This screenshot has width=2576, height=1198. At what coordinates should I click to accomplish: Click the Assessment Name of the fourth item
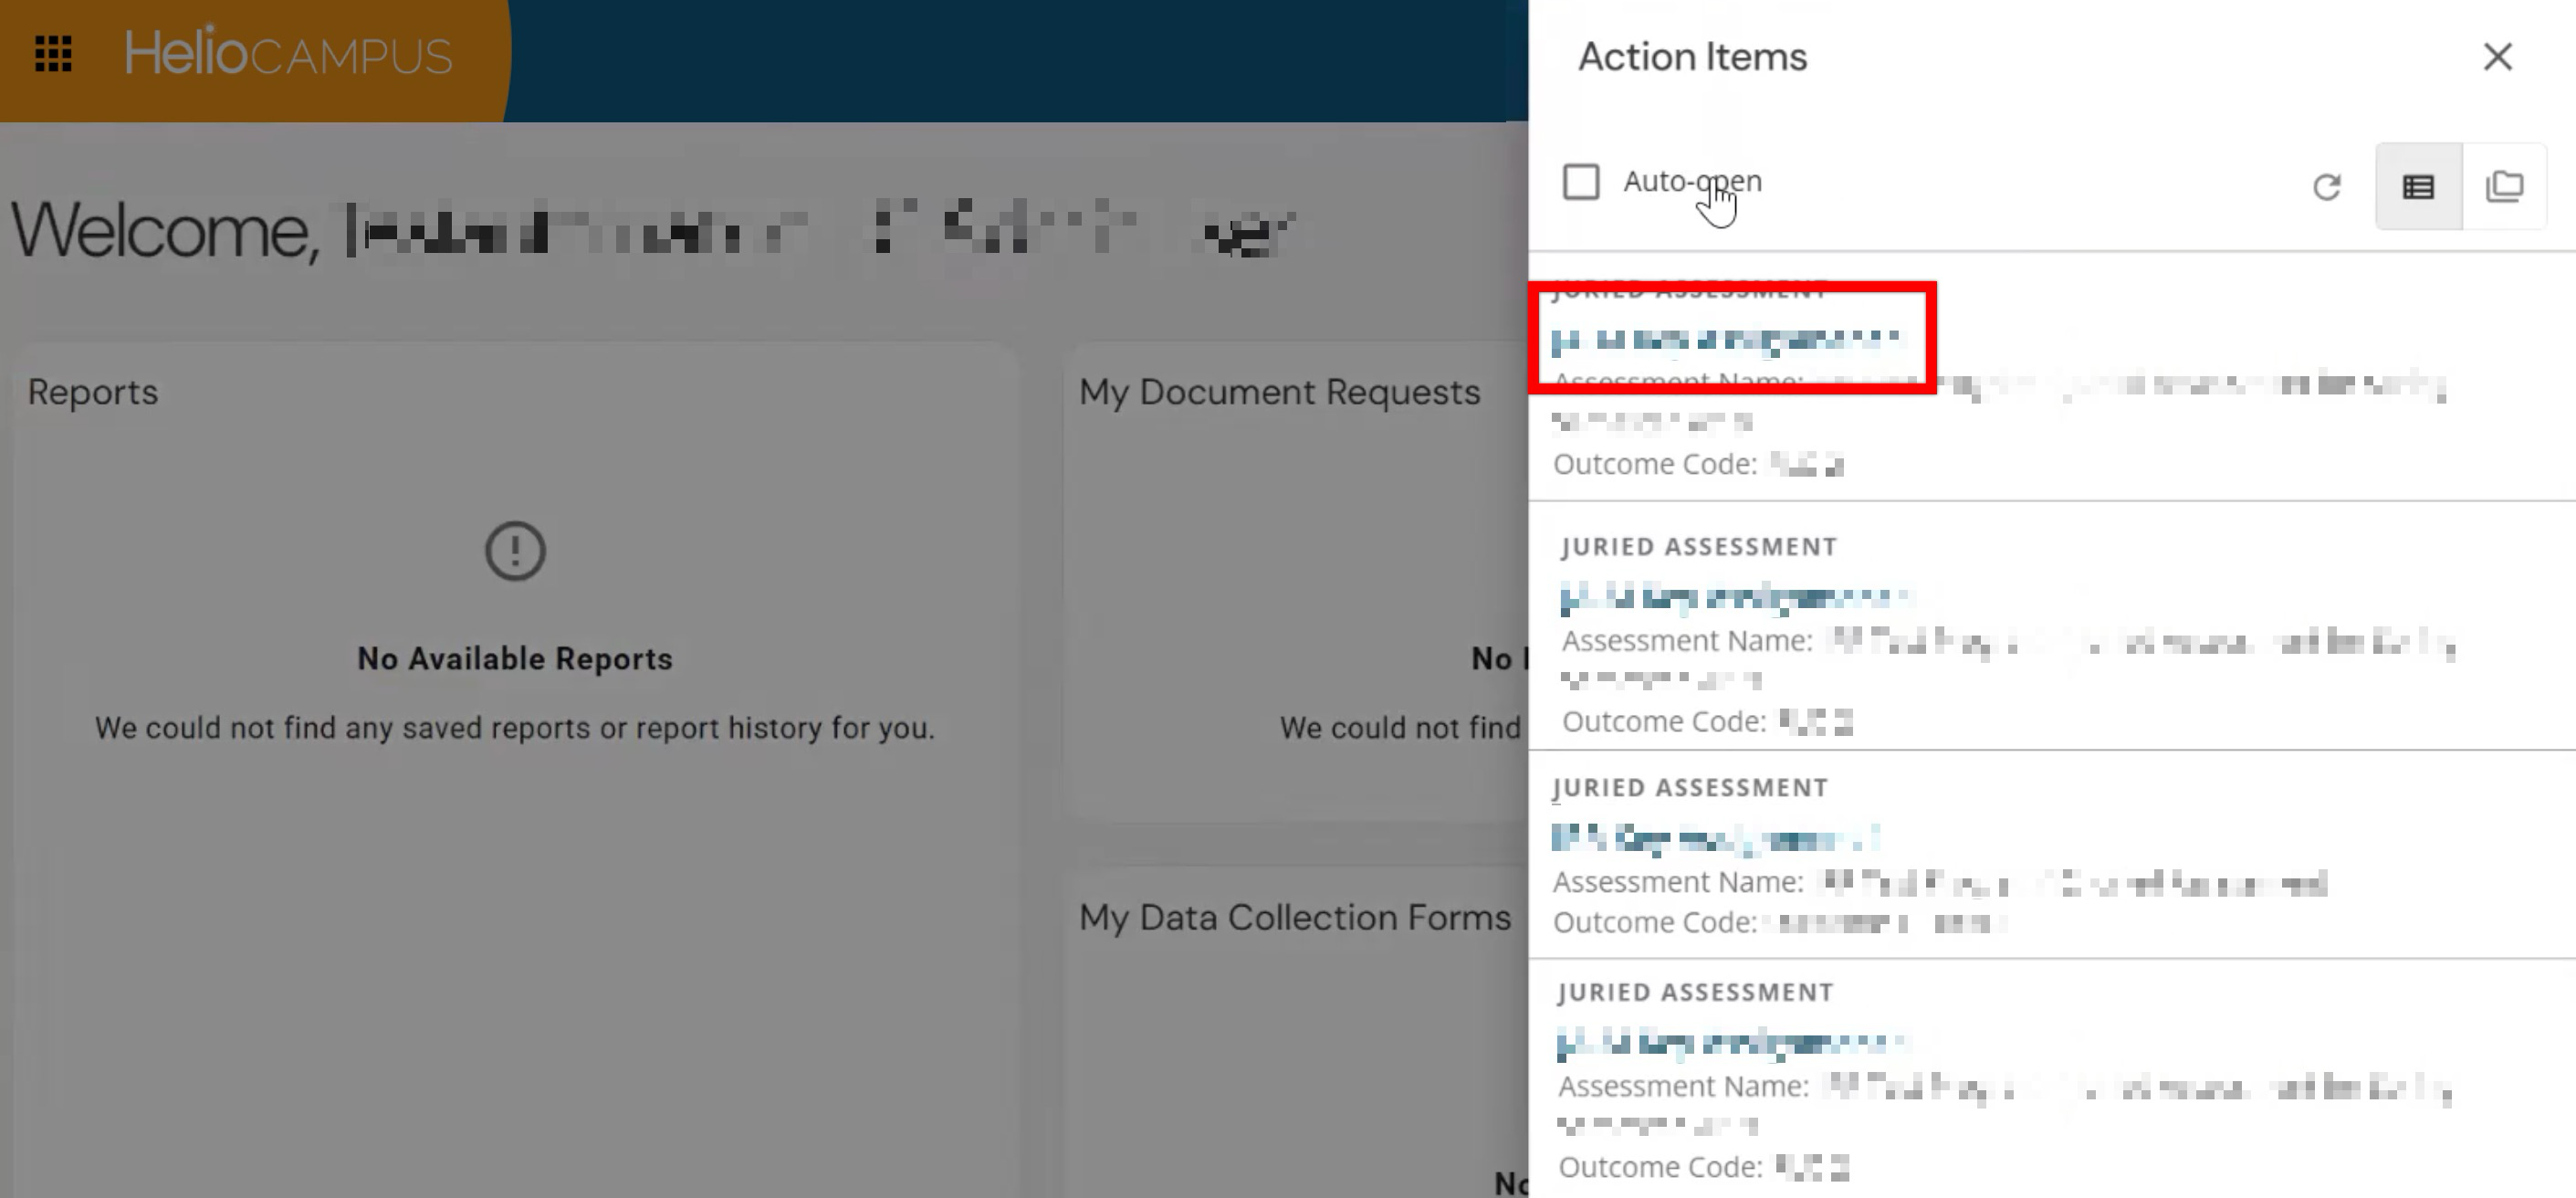2005,1104
